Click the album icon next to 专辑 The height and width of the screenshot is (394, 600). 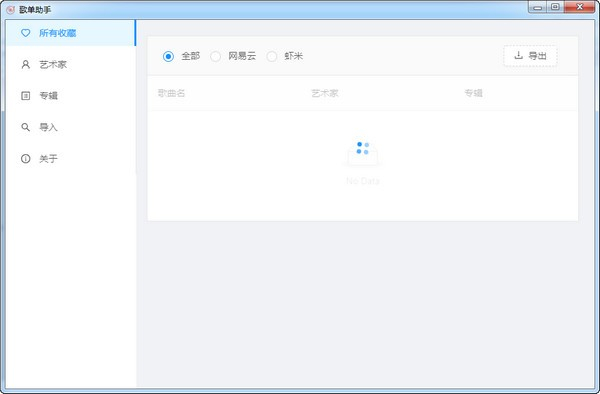[x=26, y=96]
